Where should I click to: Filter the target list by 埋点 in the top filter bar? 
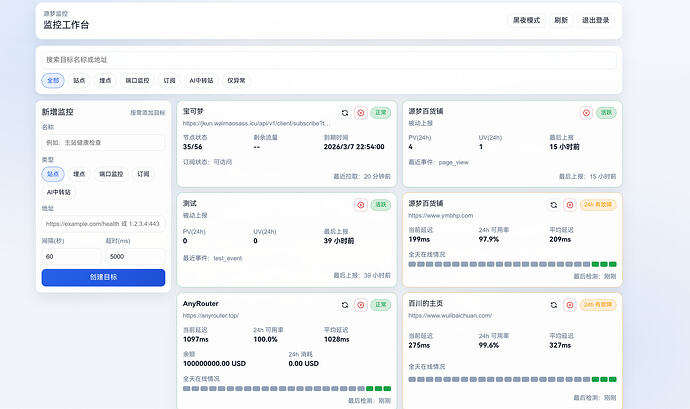point(105,81)
